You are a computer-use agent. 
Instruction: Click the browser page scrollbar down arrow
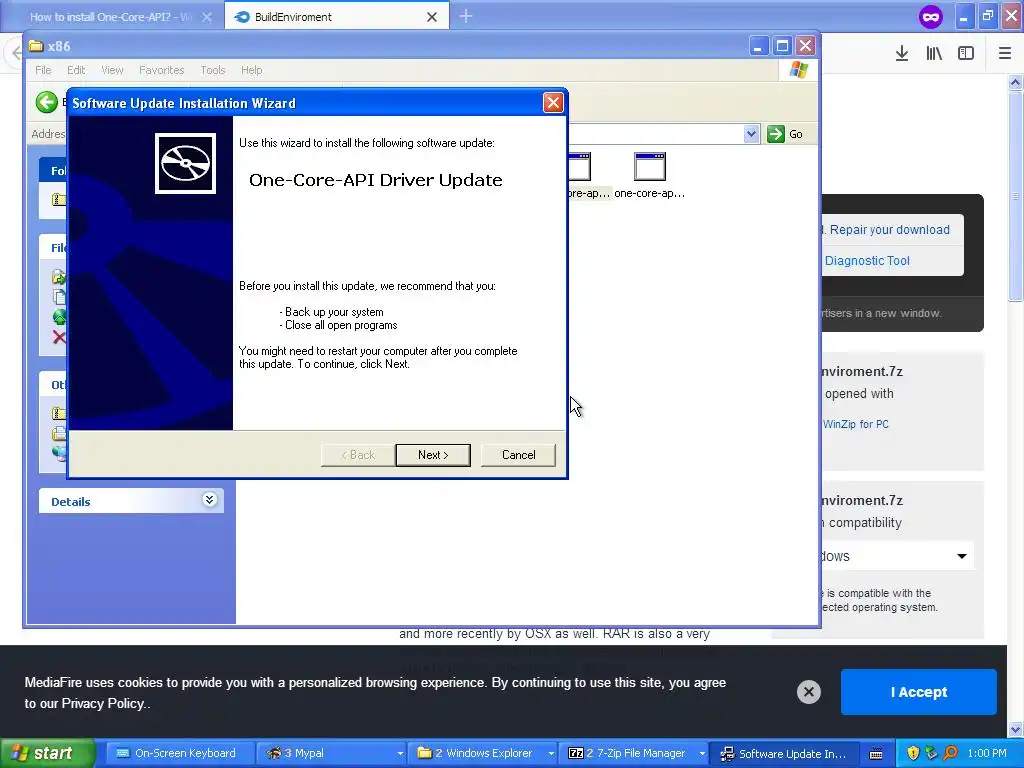pyautogui.click(x=1015, y=728)
